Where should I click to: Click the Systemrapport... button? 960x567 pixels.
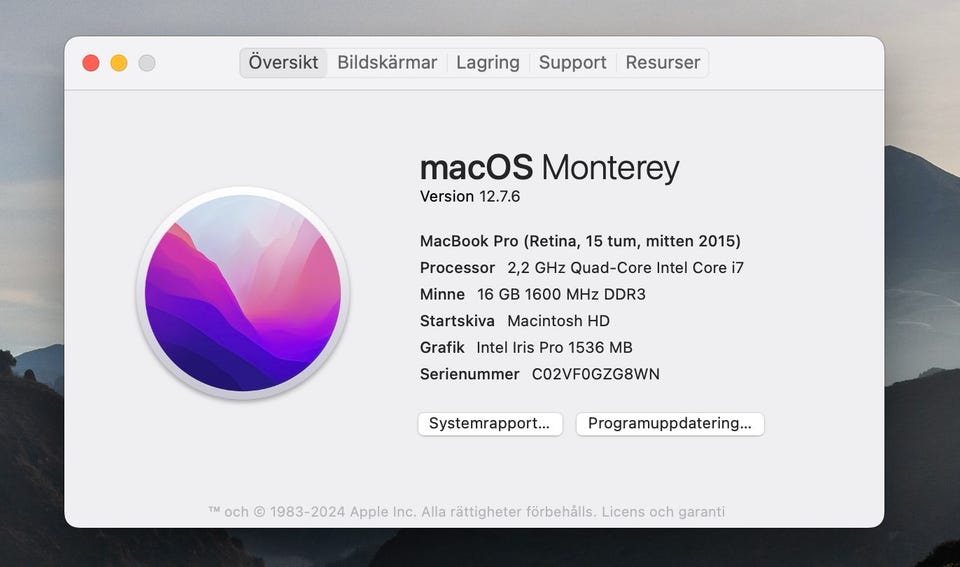click(x=490, y=424)
